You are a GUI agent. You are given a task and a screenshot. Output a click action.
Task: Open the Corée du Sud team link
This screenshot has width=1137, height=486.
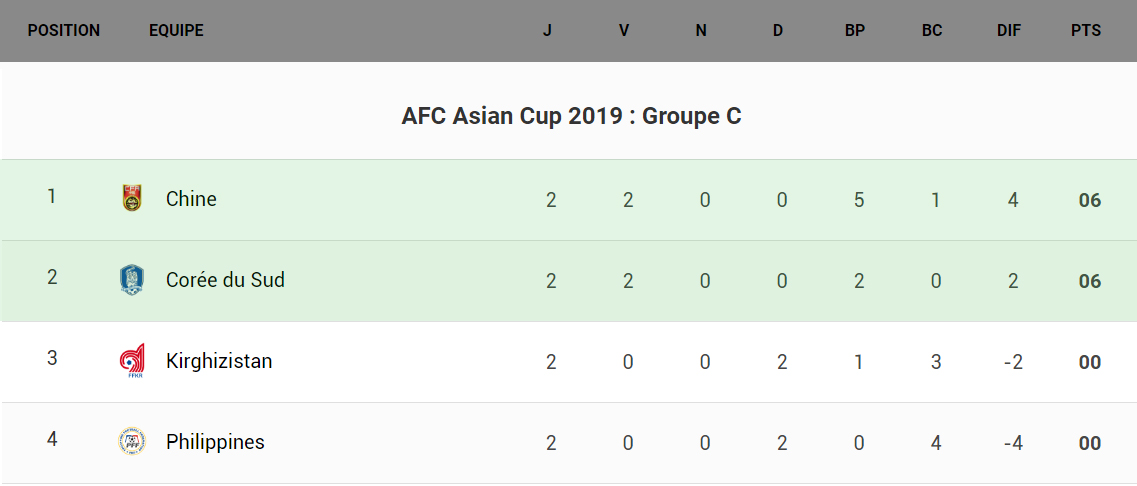pos(225,280)
